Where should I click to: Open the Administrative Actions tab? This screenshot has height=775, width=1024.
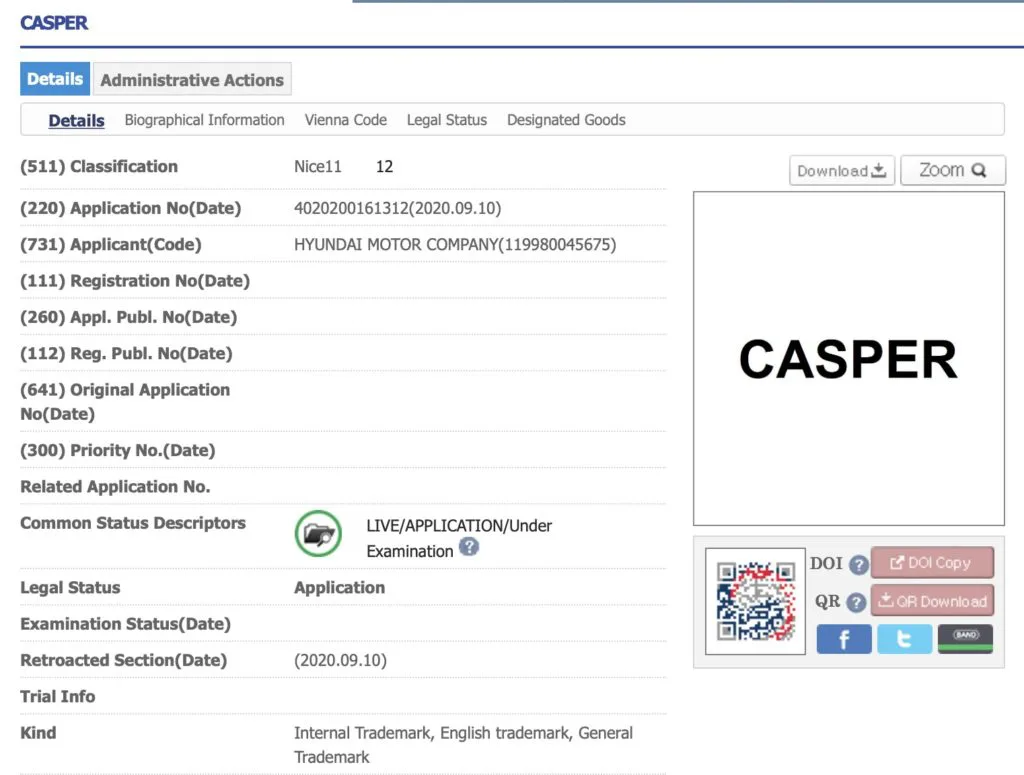click(192, 80)
